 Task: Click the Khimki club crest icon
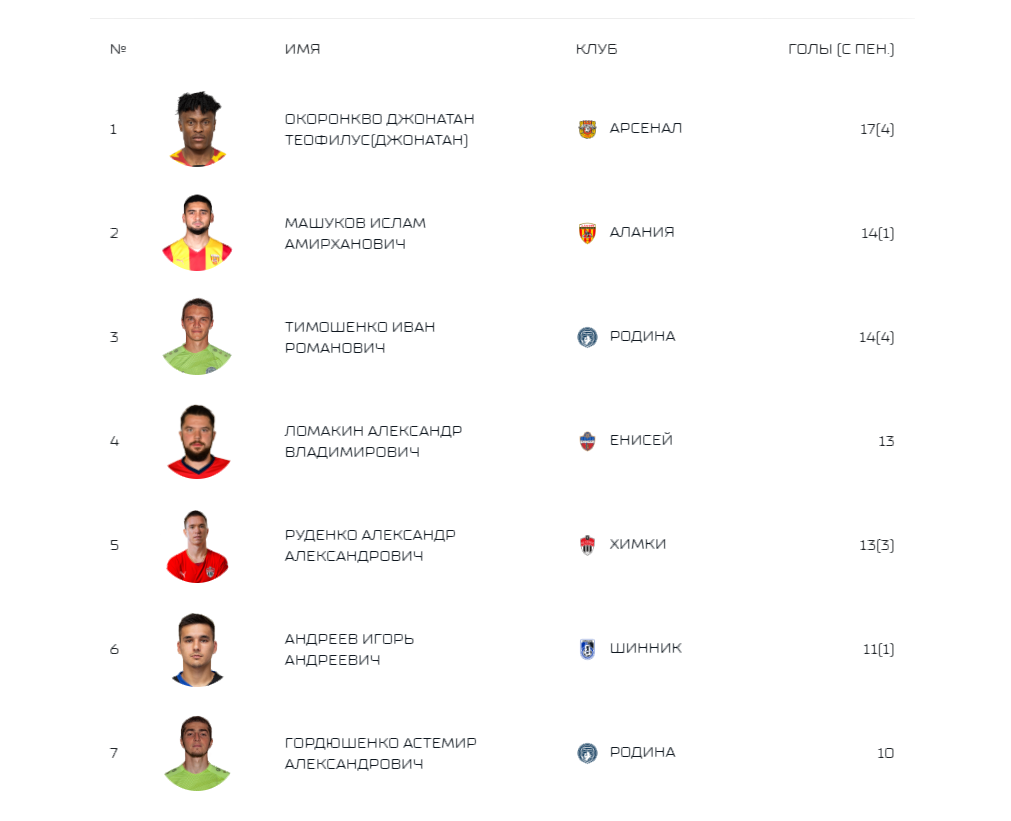pos(587,545)
